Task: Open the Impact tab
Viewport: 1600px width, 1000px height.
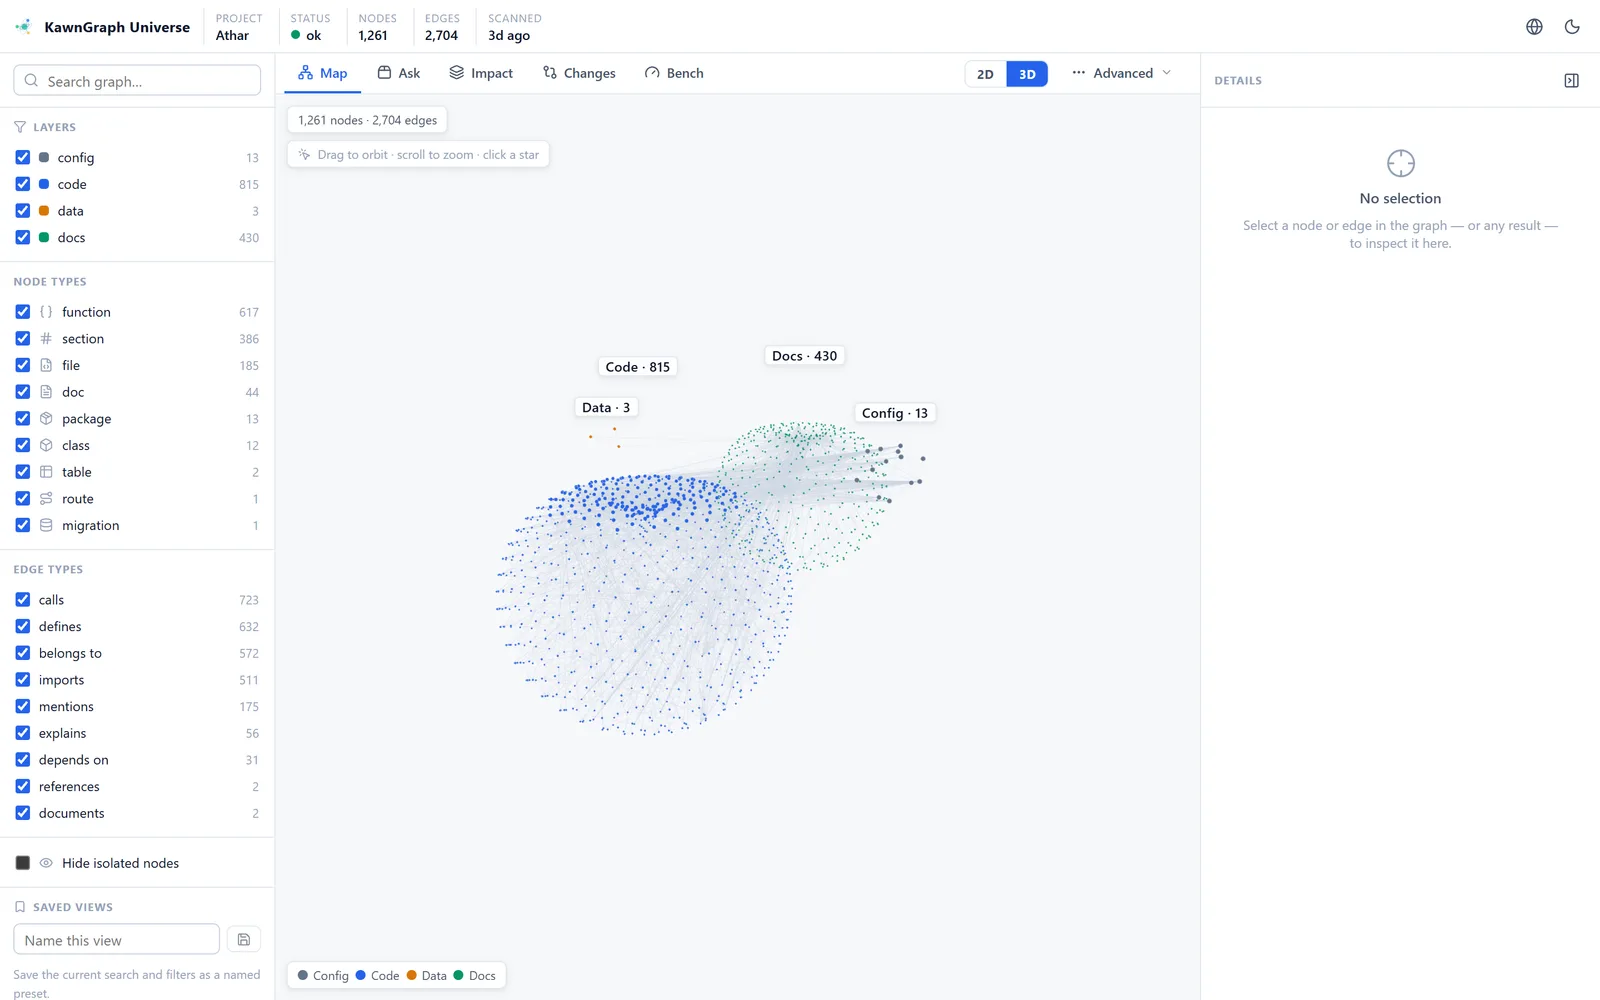Action: point(481,73)
